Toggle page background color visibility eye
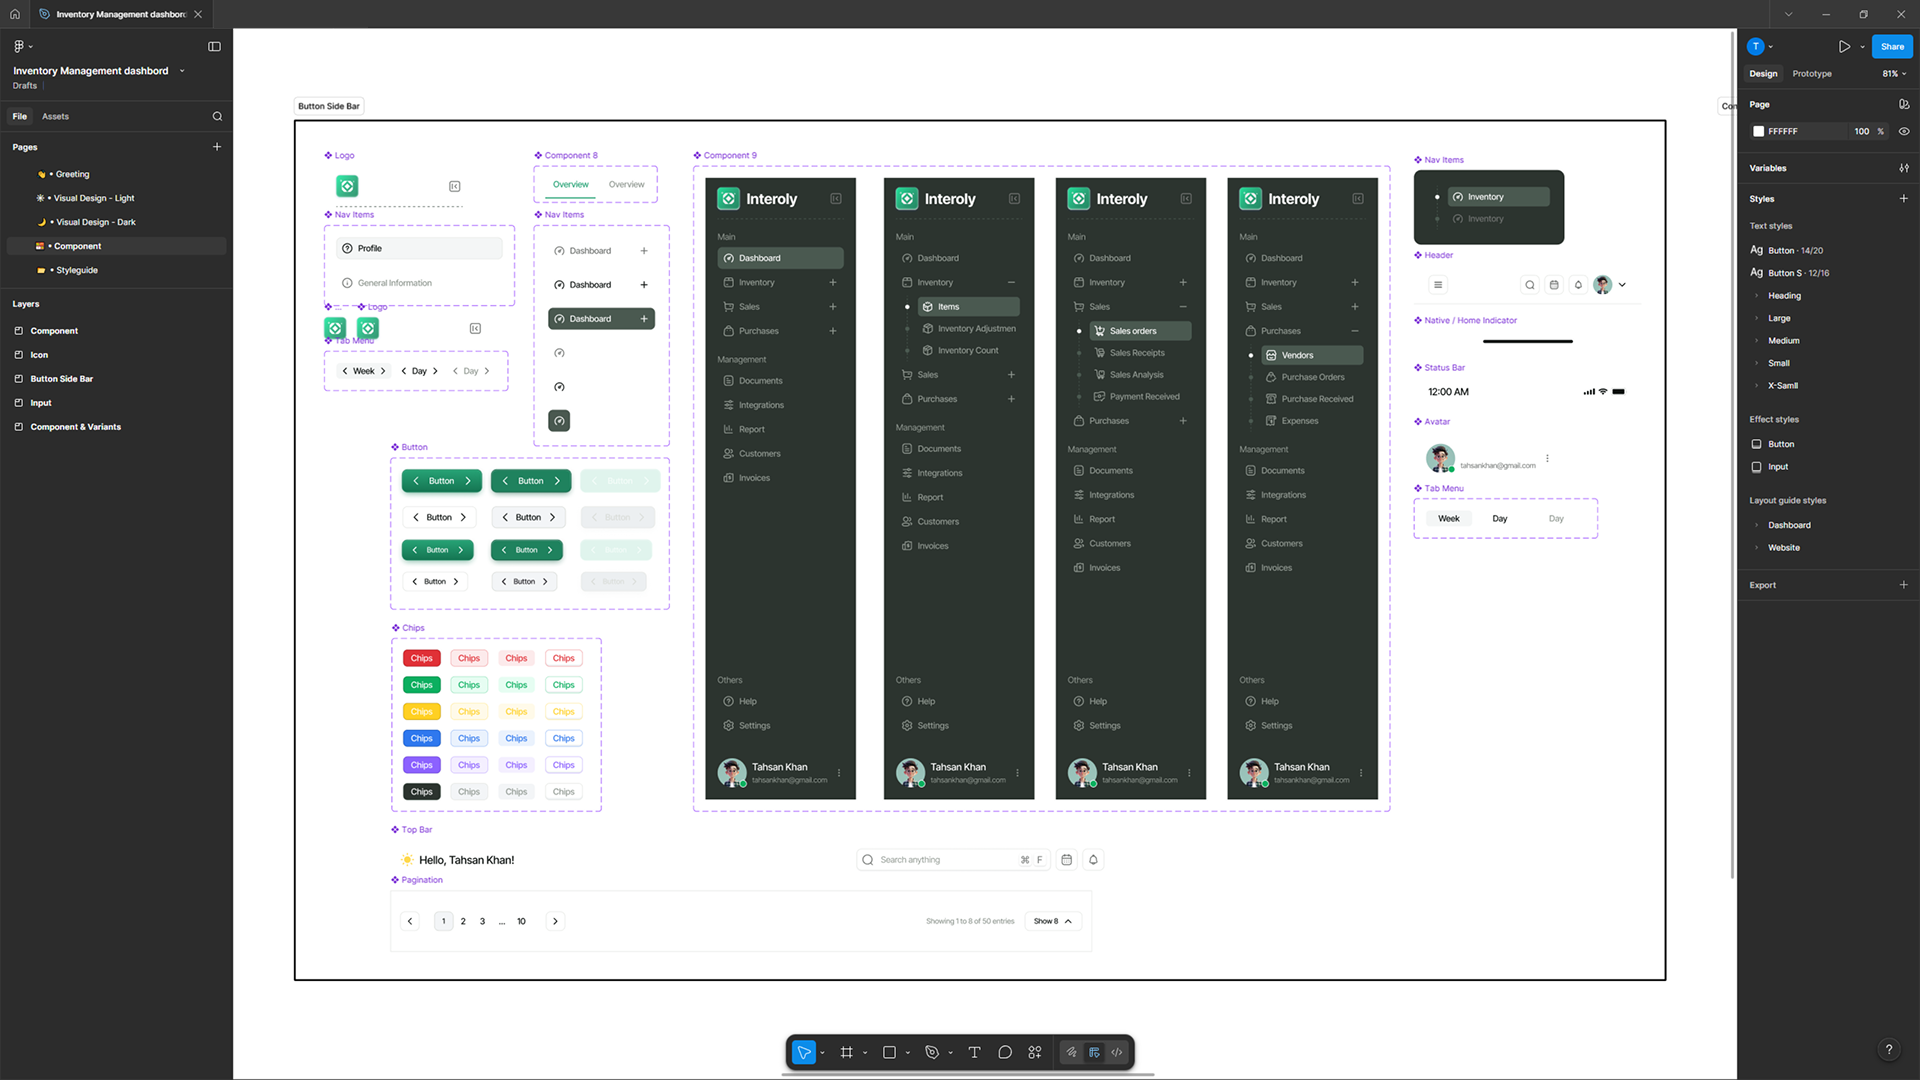This screenshot has width=1920, height=1080. pos(1904,131)
